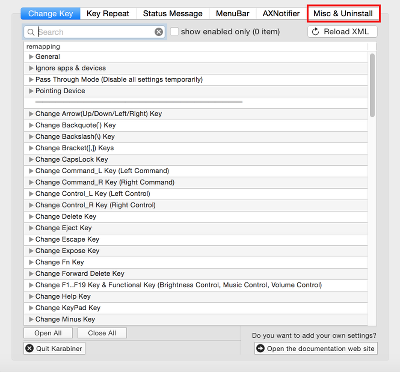The width and height of the screenshot is (400, 372).
Task: Click the Reload XML button
Action: click(x=342, y=32)
